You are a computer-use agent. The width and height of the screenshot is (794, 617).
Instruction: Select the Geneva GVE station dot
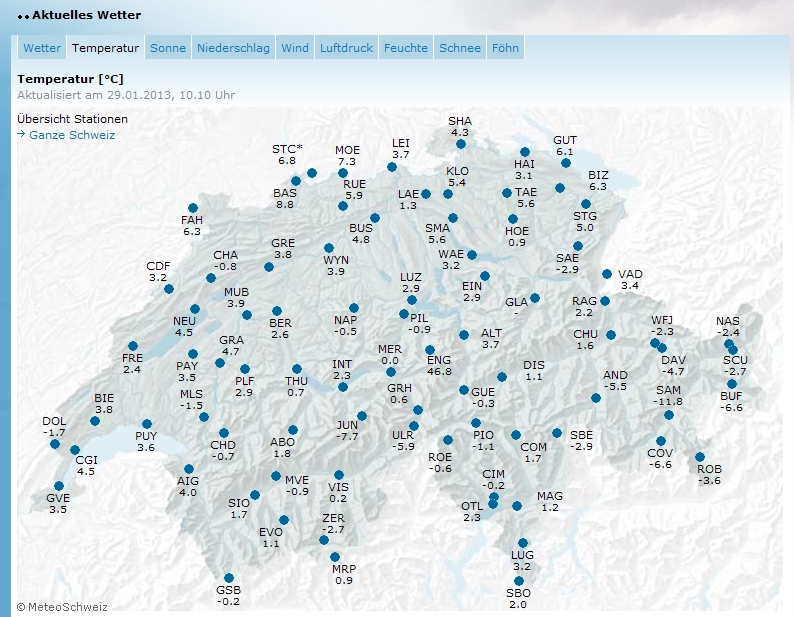tap(53, 487)
